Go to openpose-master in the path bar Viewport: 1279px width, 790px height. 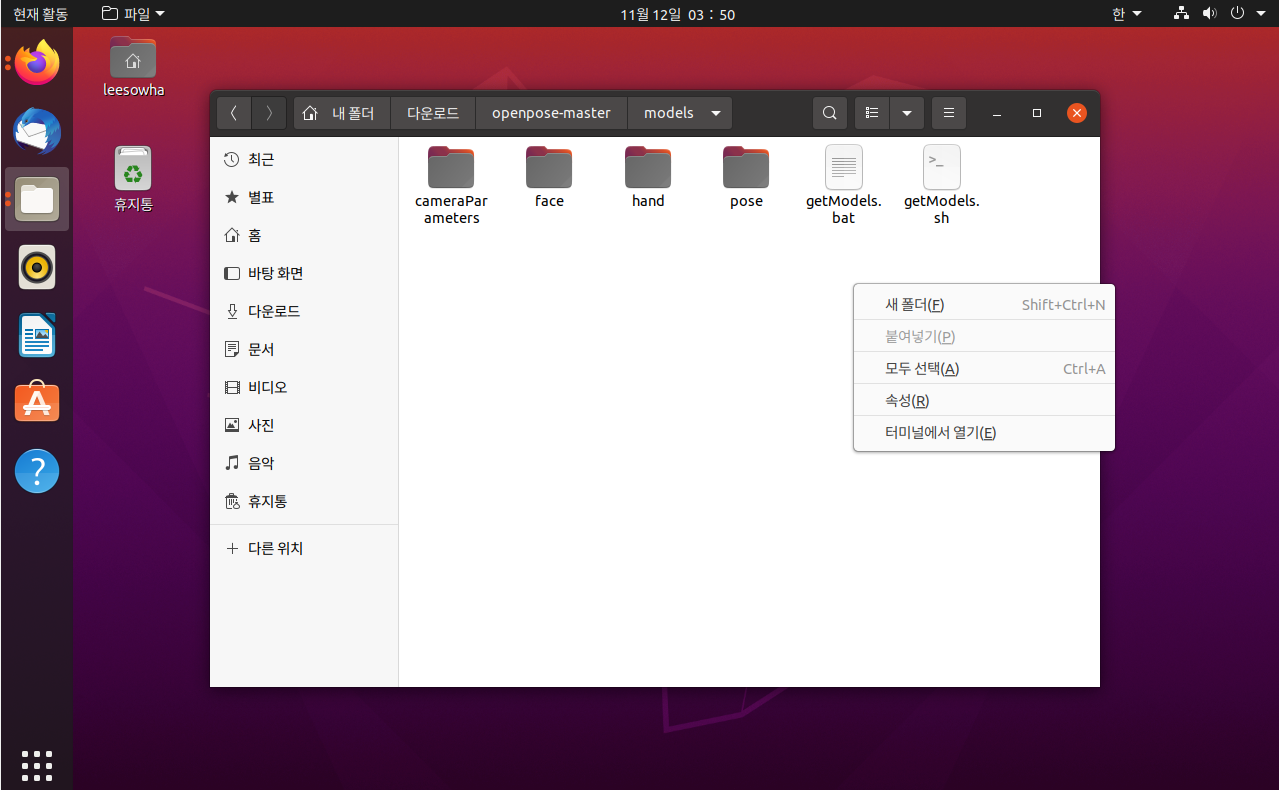[x=551, y=113]
